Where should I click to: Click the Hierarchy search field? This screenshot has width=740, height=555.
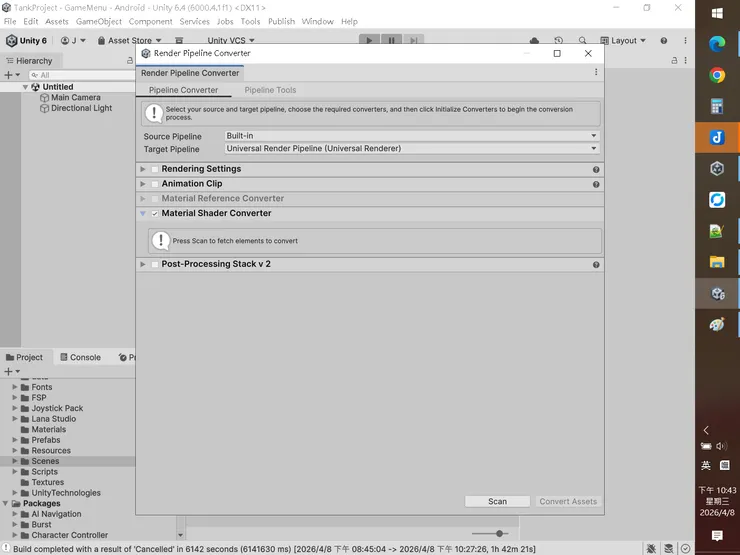point(82,75)
